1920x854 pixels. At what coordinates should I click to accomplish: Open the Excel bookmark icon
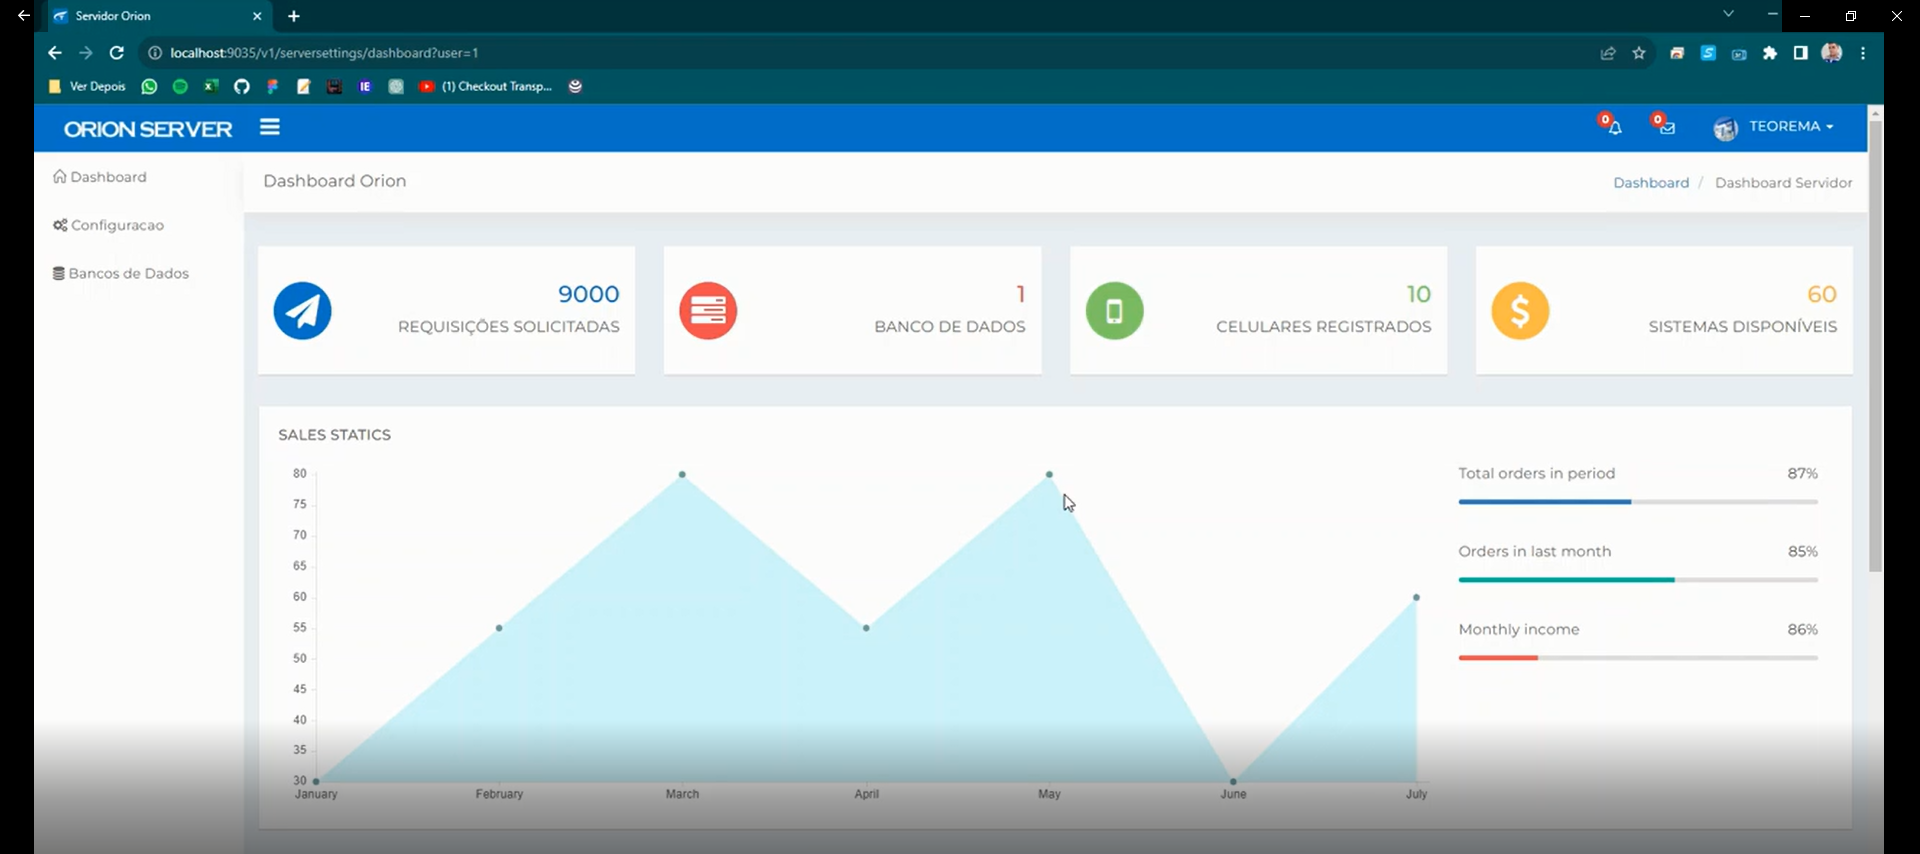click(211, 87)
